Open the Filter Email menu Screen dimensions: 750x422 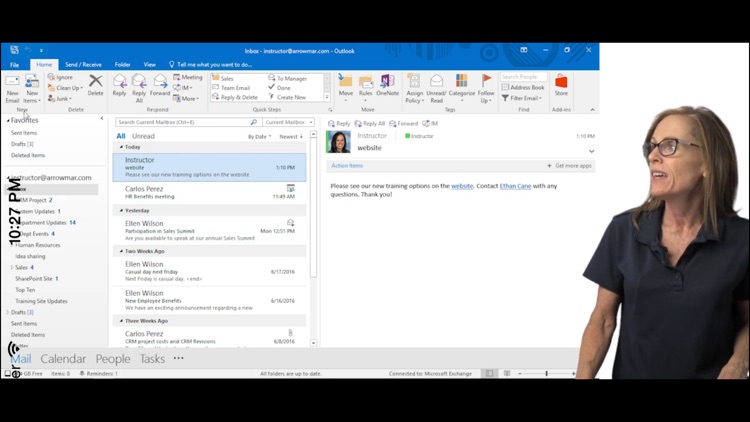[522, 98]
